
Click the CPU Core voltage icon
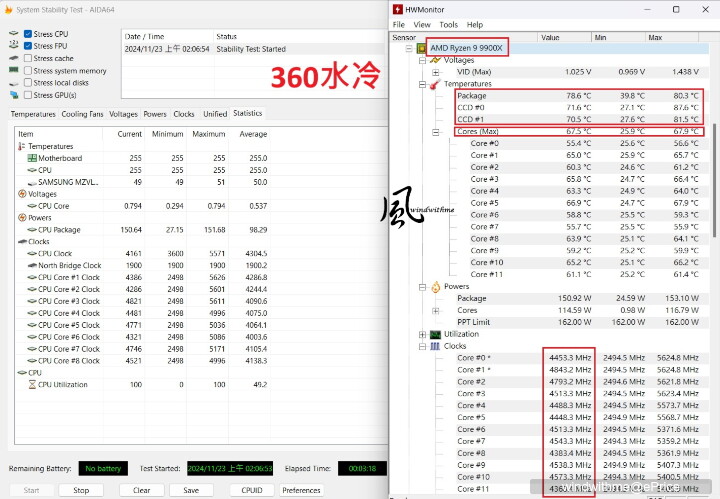click(32, 206)
